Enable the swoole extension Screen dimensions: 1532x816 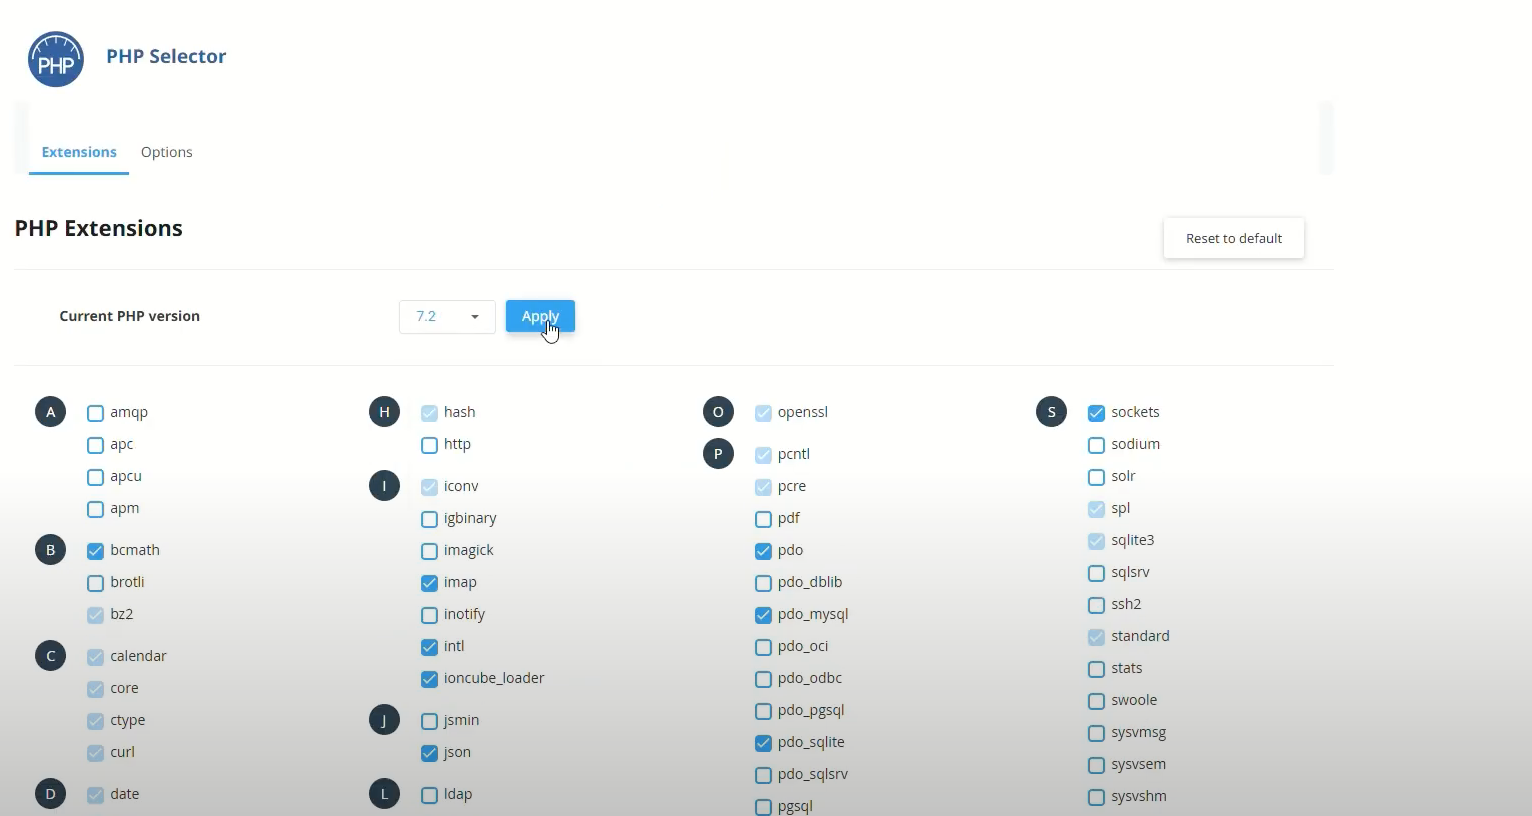[1096, 701]
